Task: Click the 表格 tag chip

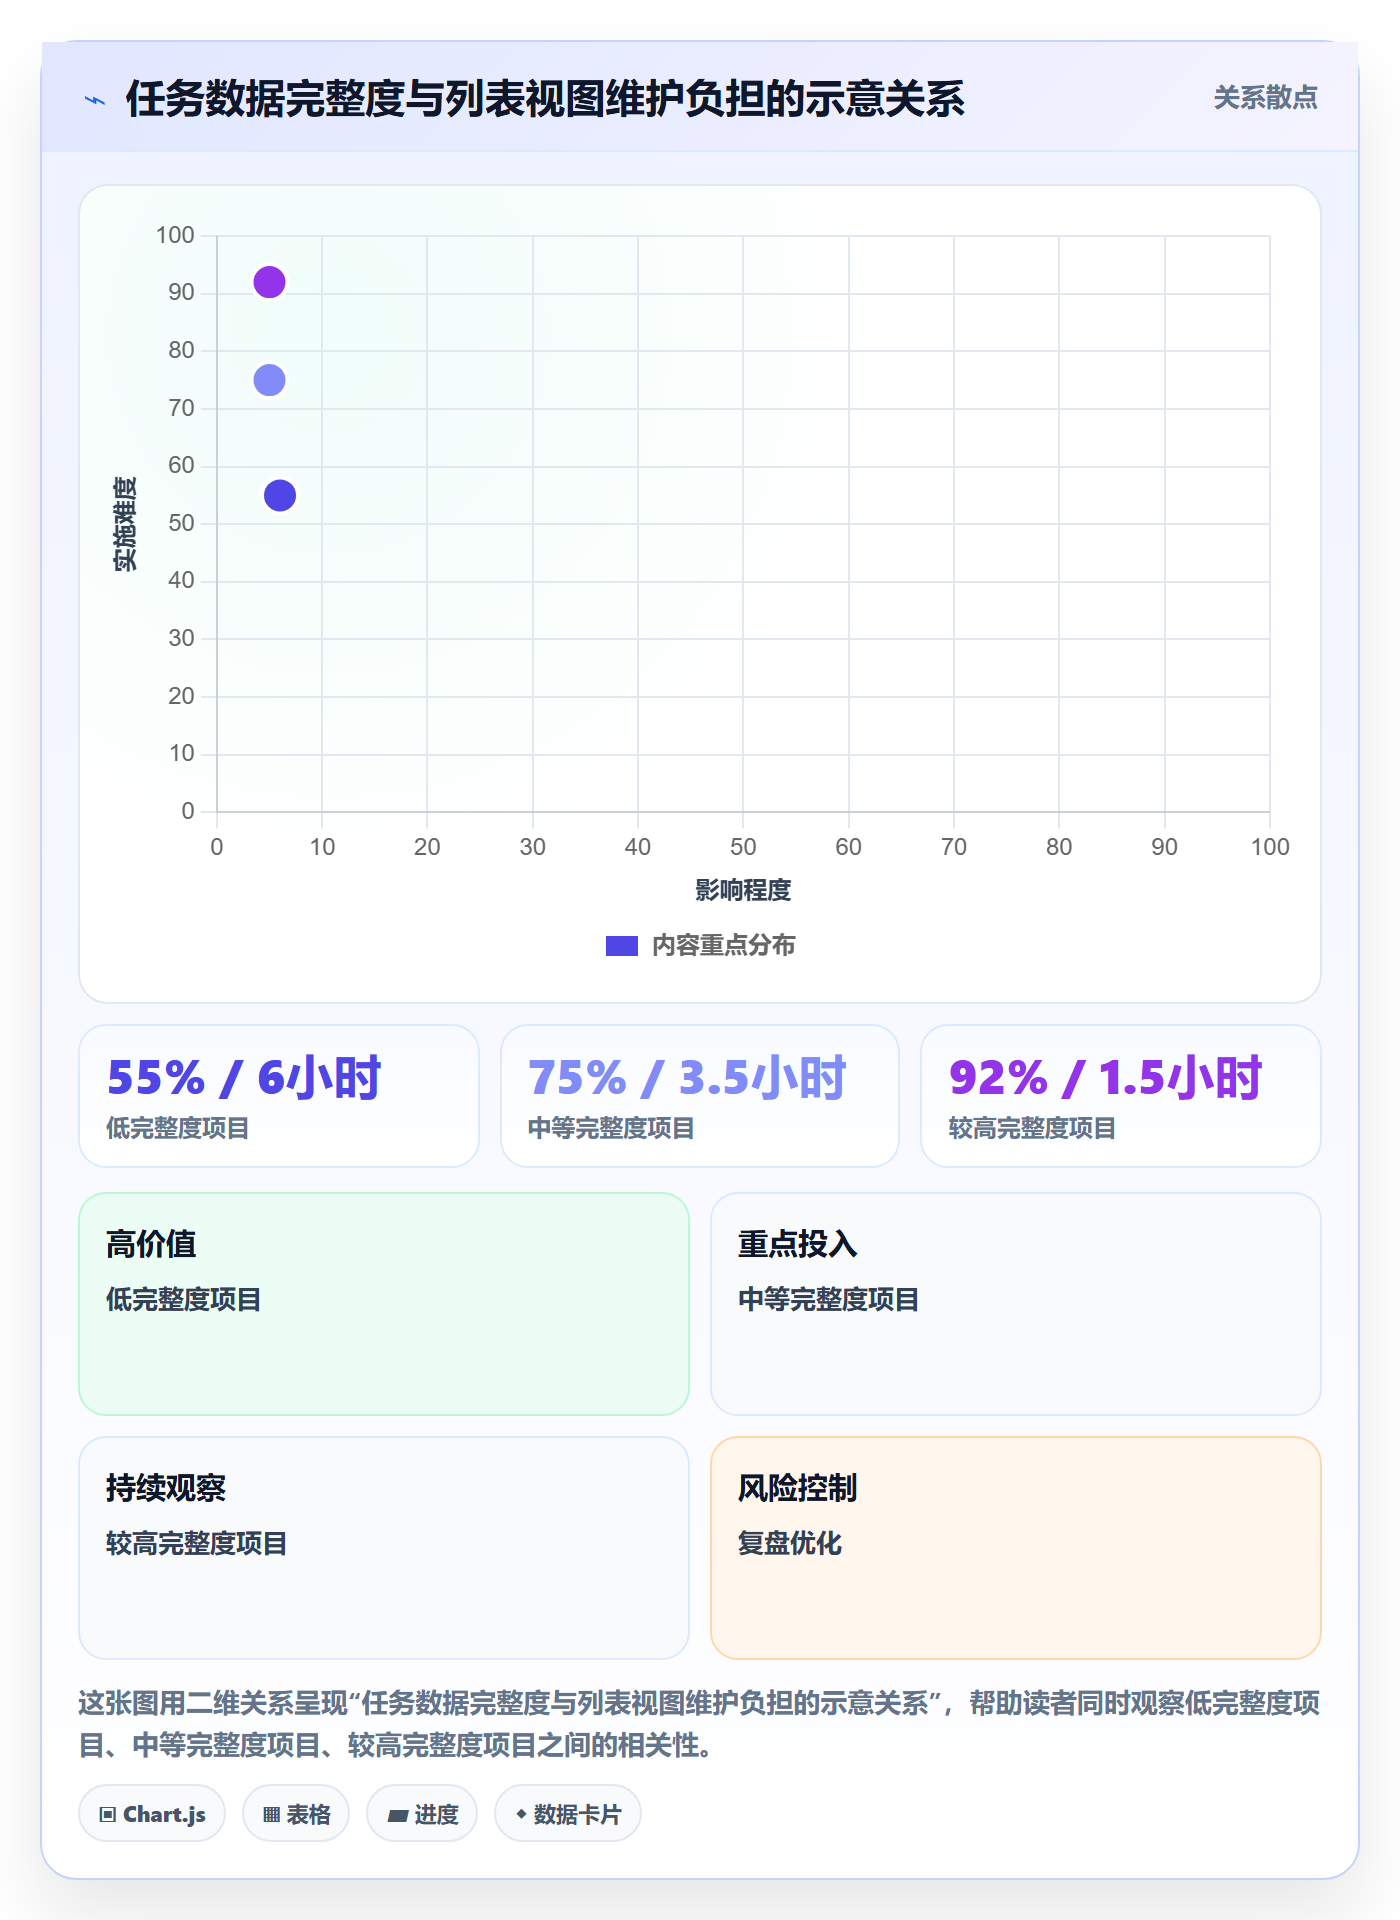Action: (296, 1814)
